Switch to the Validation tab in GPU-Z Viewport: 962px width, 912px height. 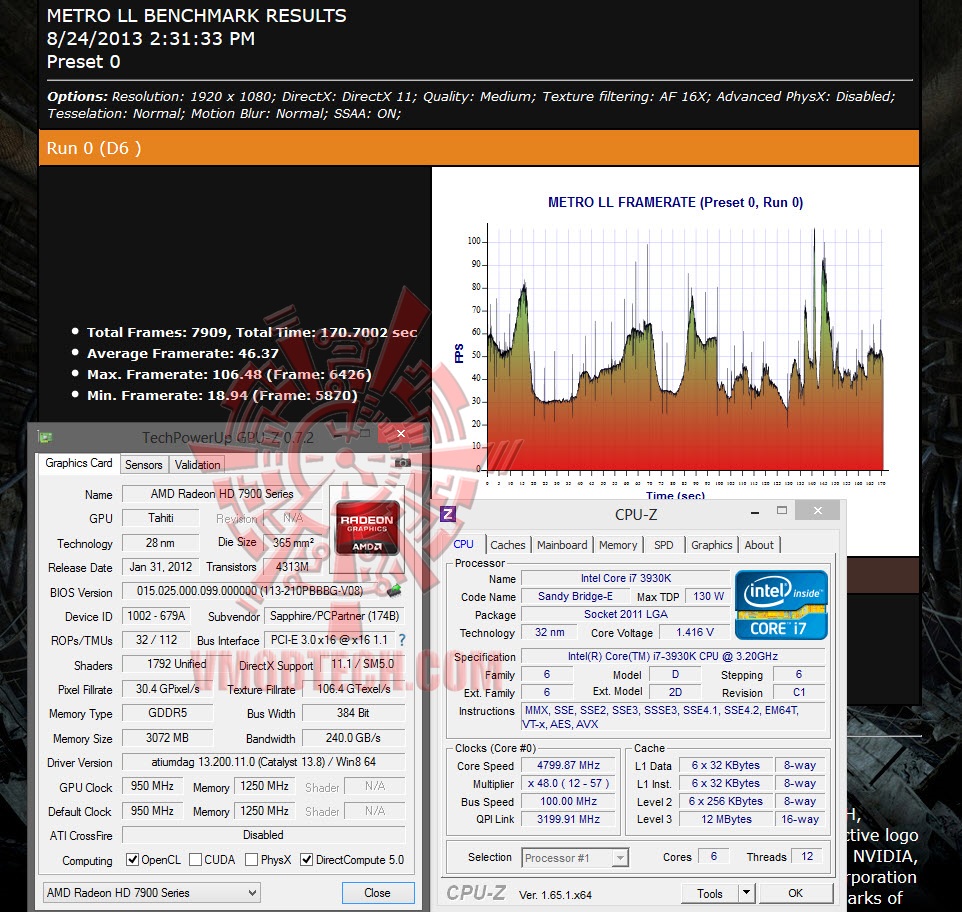point(198,465)
